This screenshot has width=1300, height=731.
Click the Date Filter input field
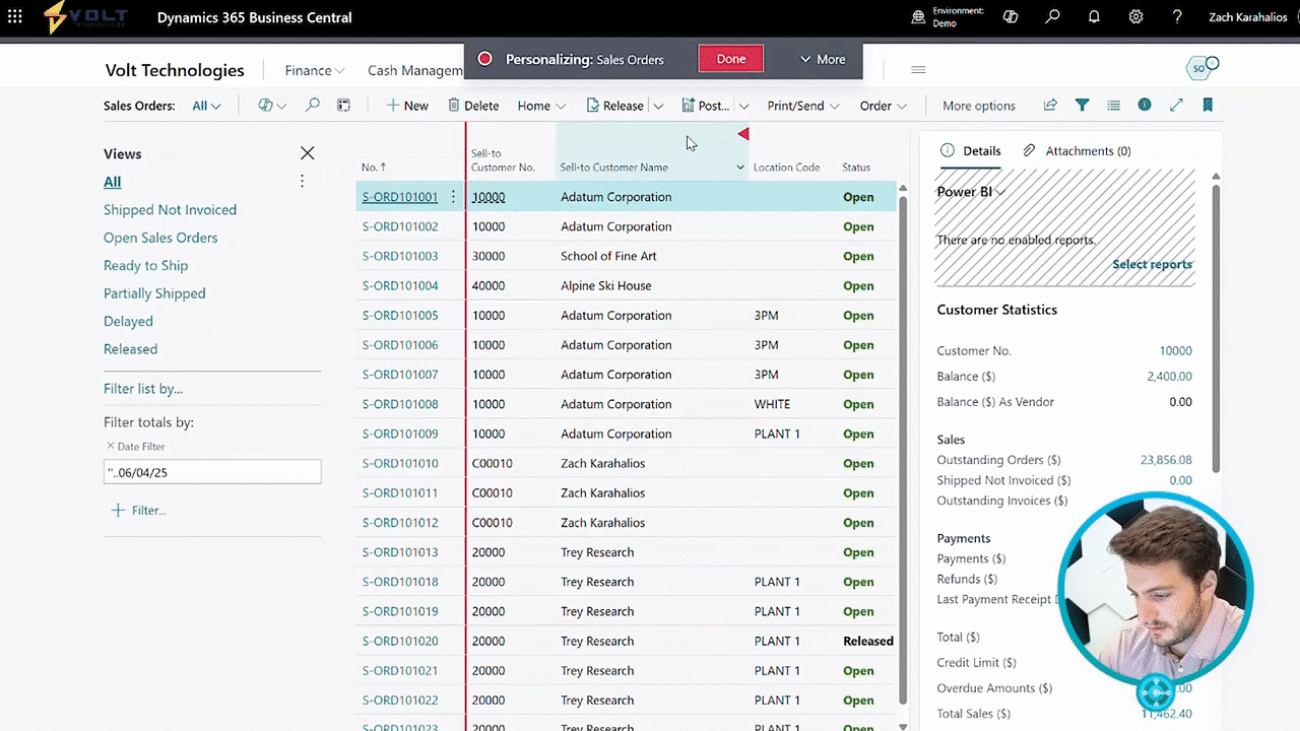coord(212,472)
